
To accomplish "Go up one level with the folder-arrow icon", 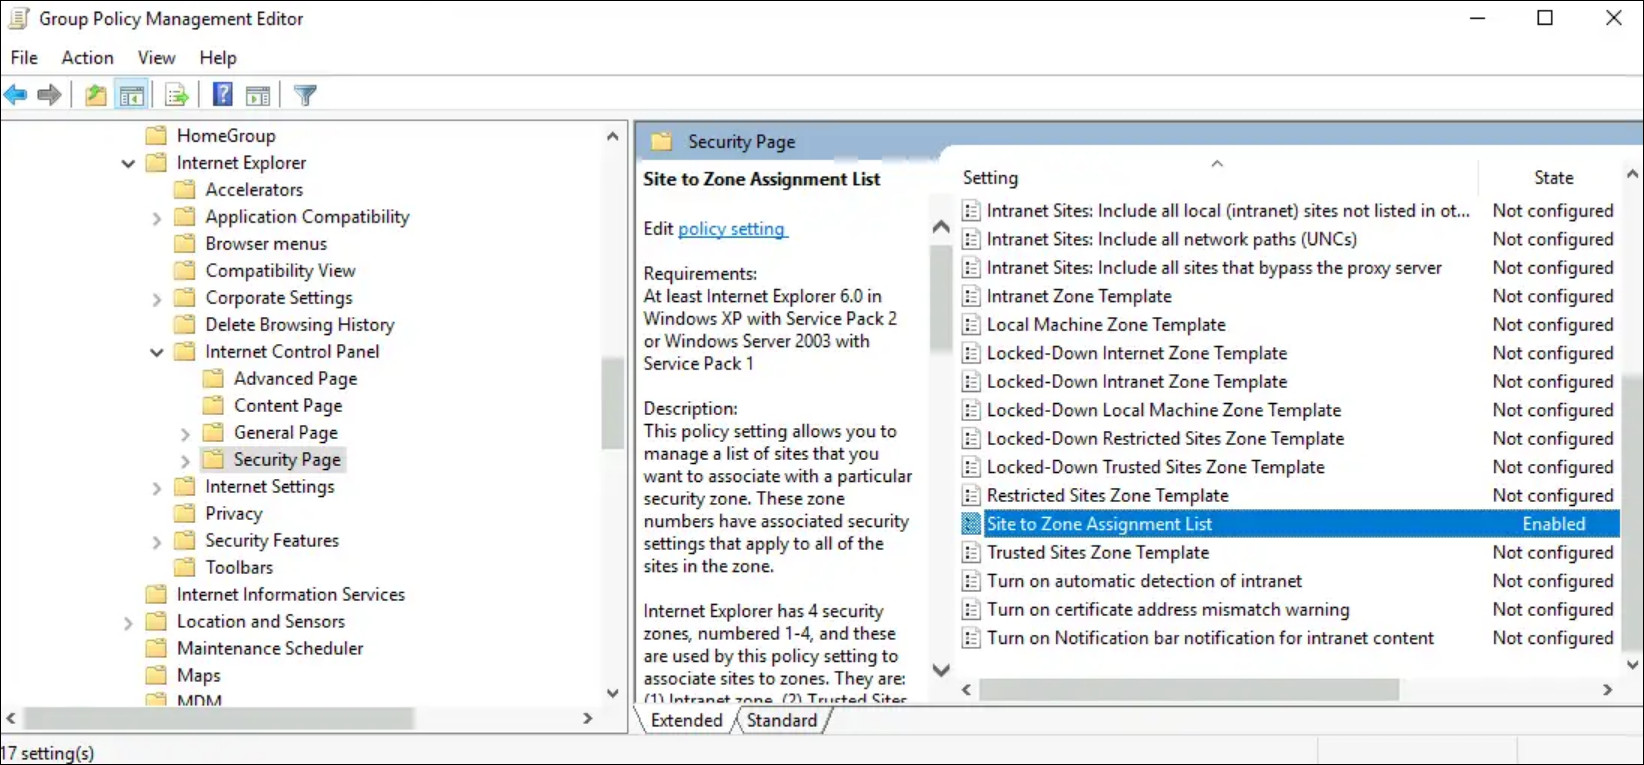I will click(x=95, y=95).
